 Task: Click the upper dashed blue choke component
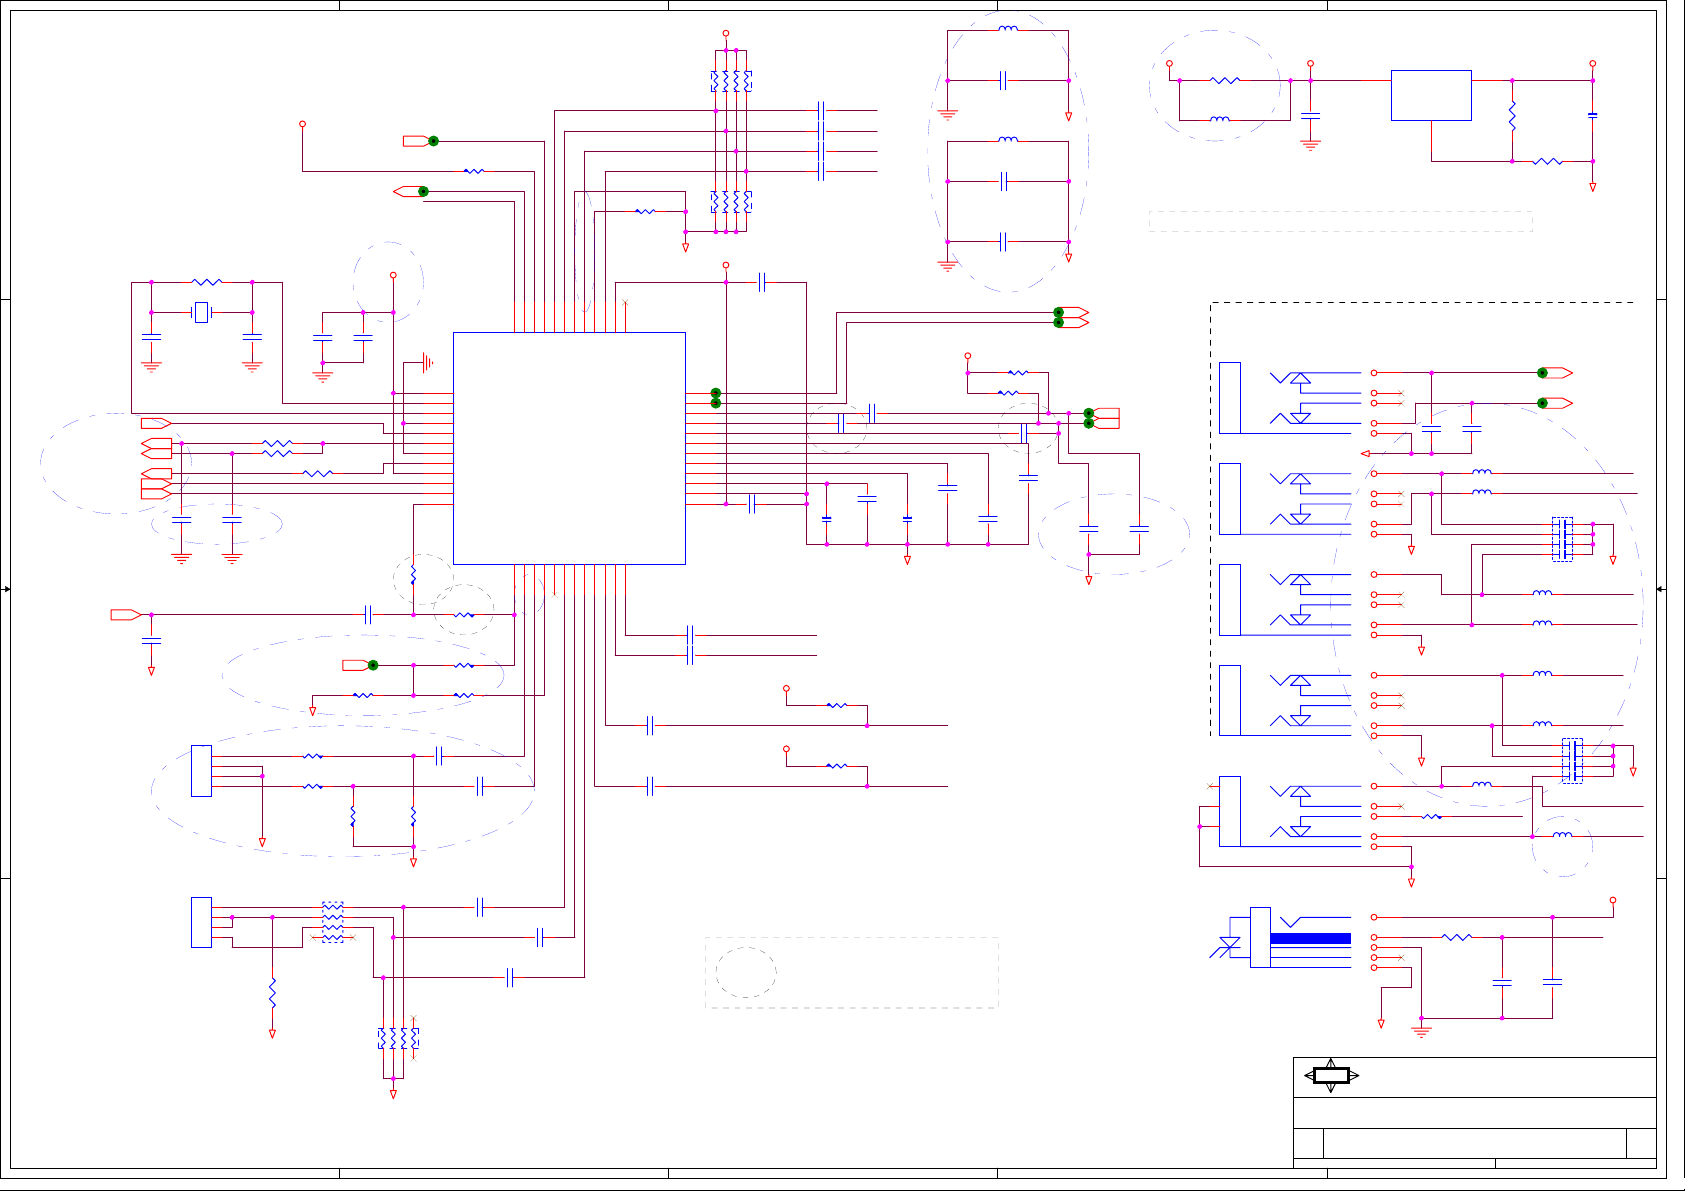click(x=1562, y=539)
